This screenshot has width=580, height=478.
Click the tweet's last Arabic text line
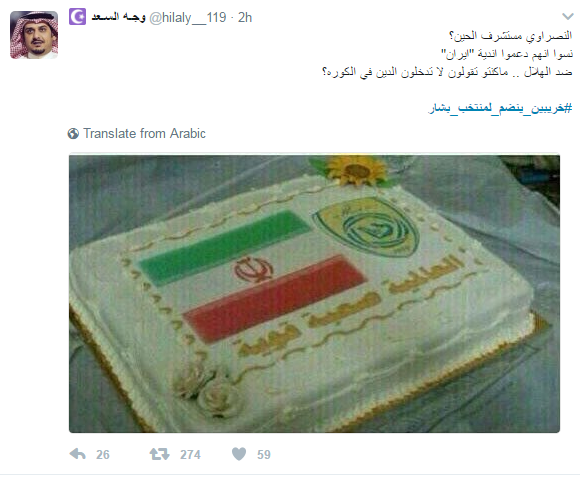447,72
